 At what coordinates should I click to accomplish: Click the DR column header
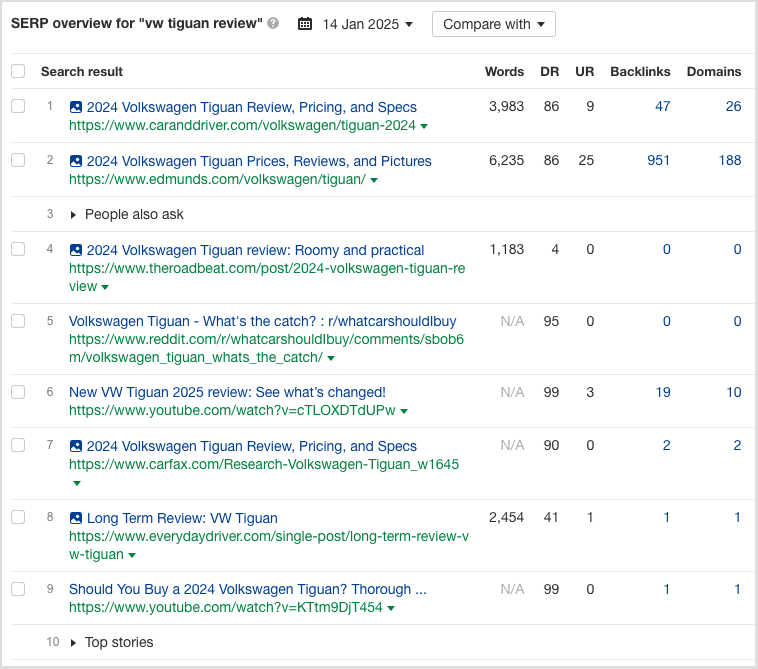pyautogui.click(x=550, y=72)
